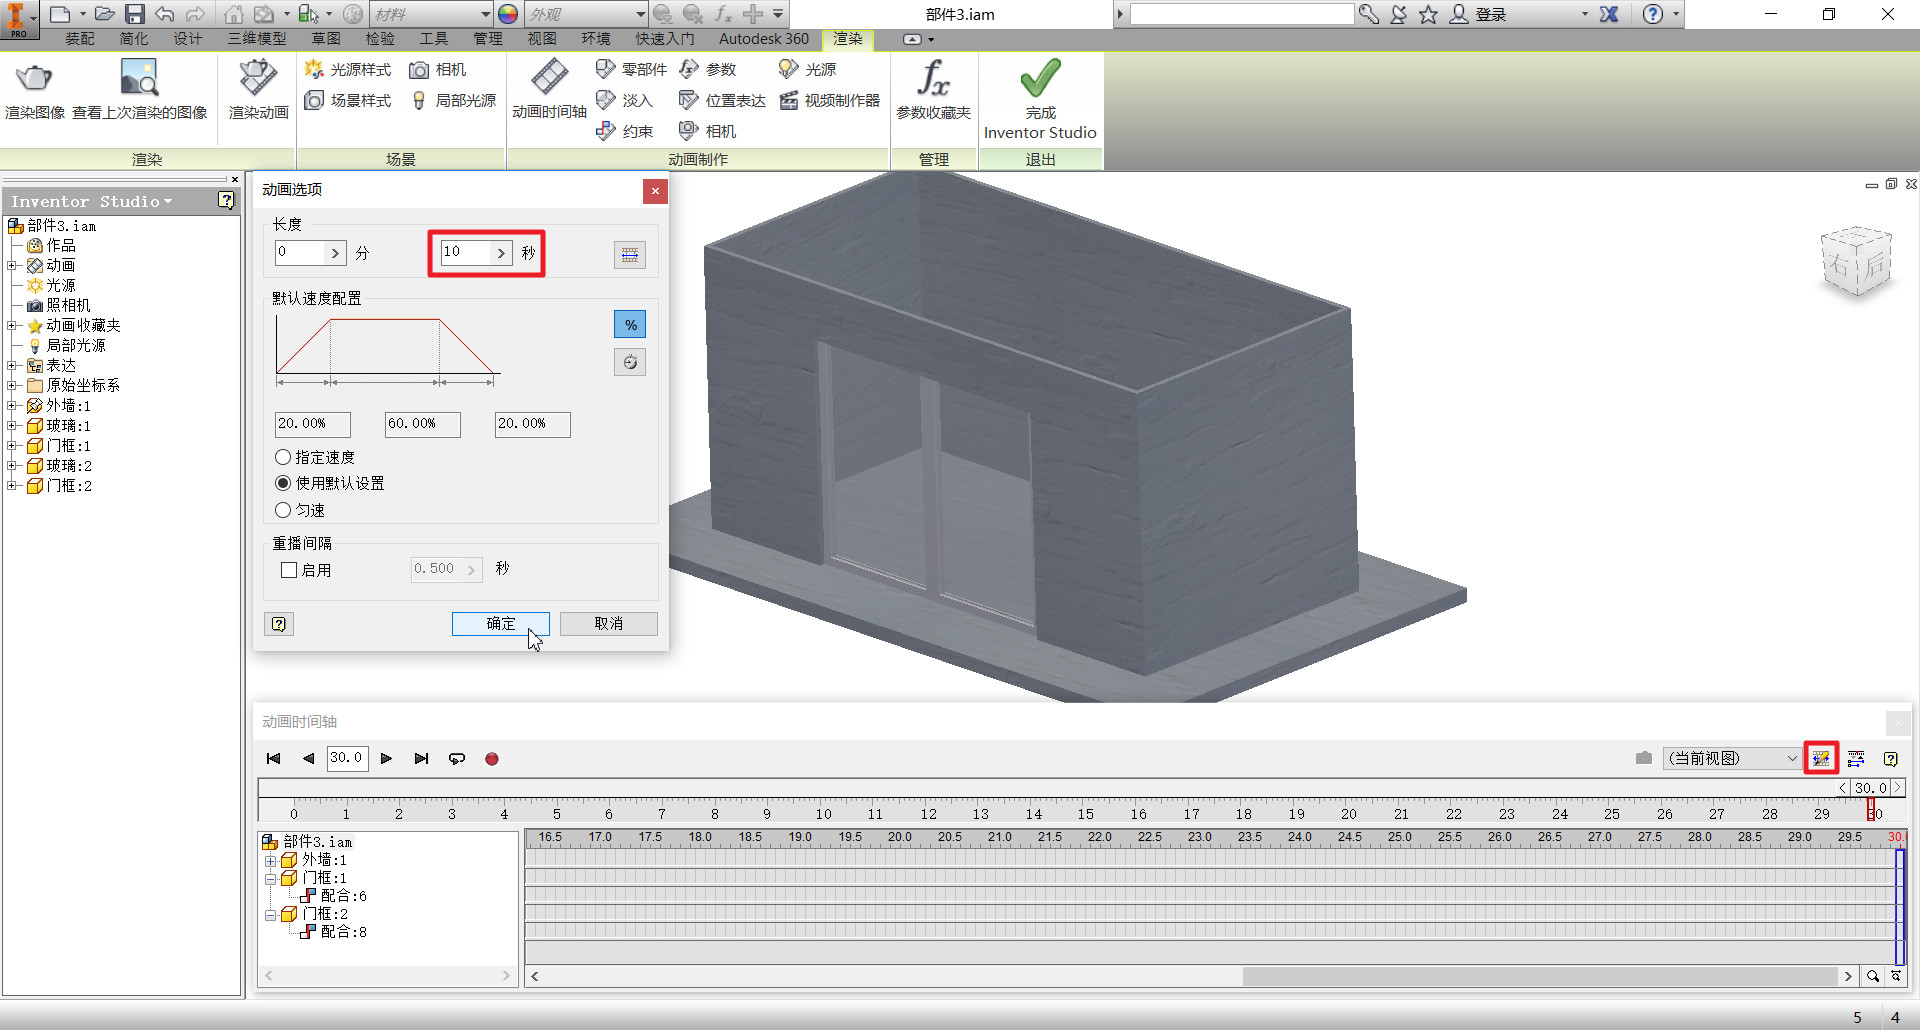Screen dimensions: 1920x1030
Task: Open 场景样式 scene styles
Action: click(348, 100)
